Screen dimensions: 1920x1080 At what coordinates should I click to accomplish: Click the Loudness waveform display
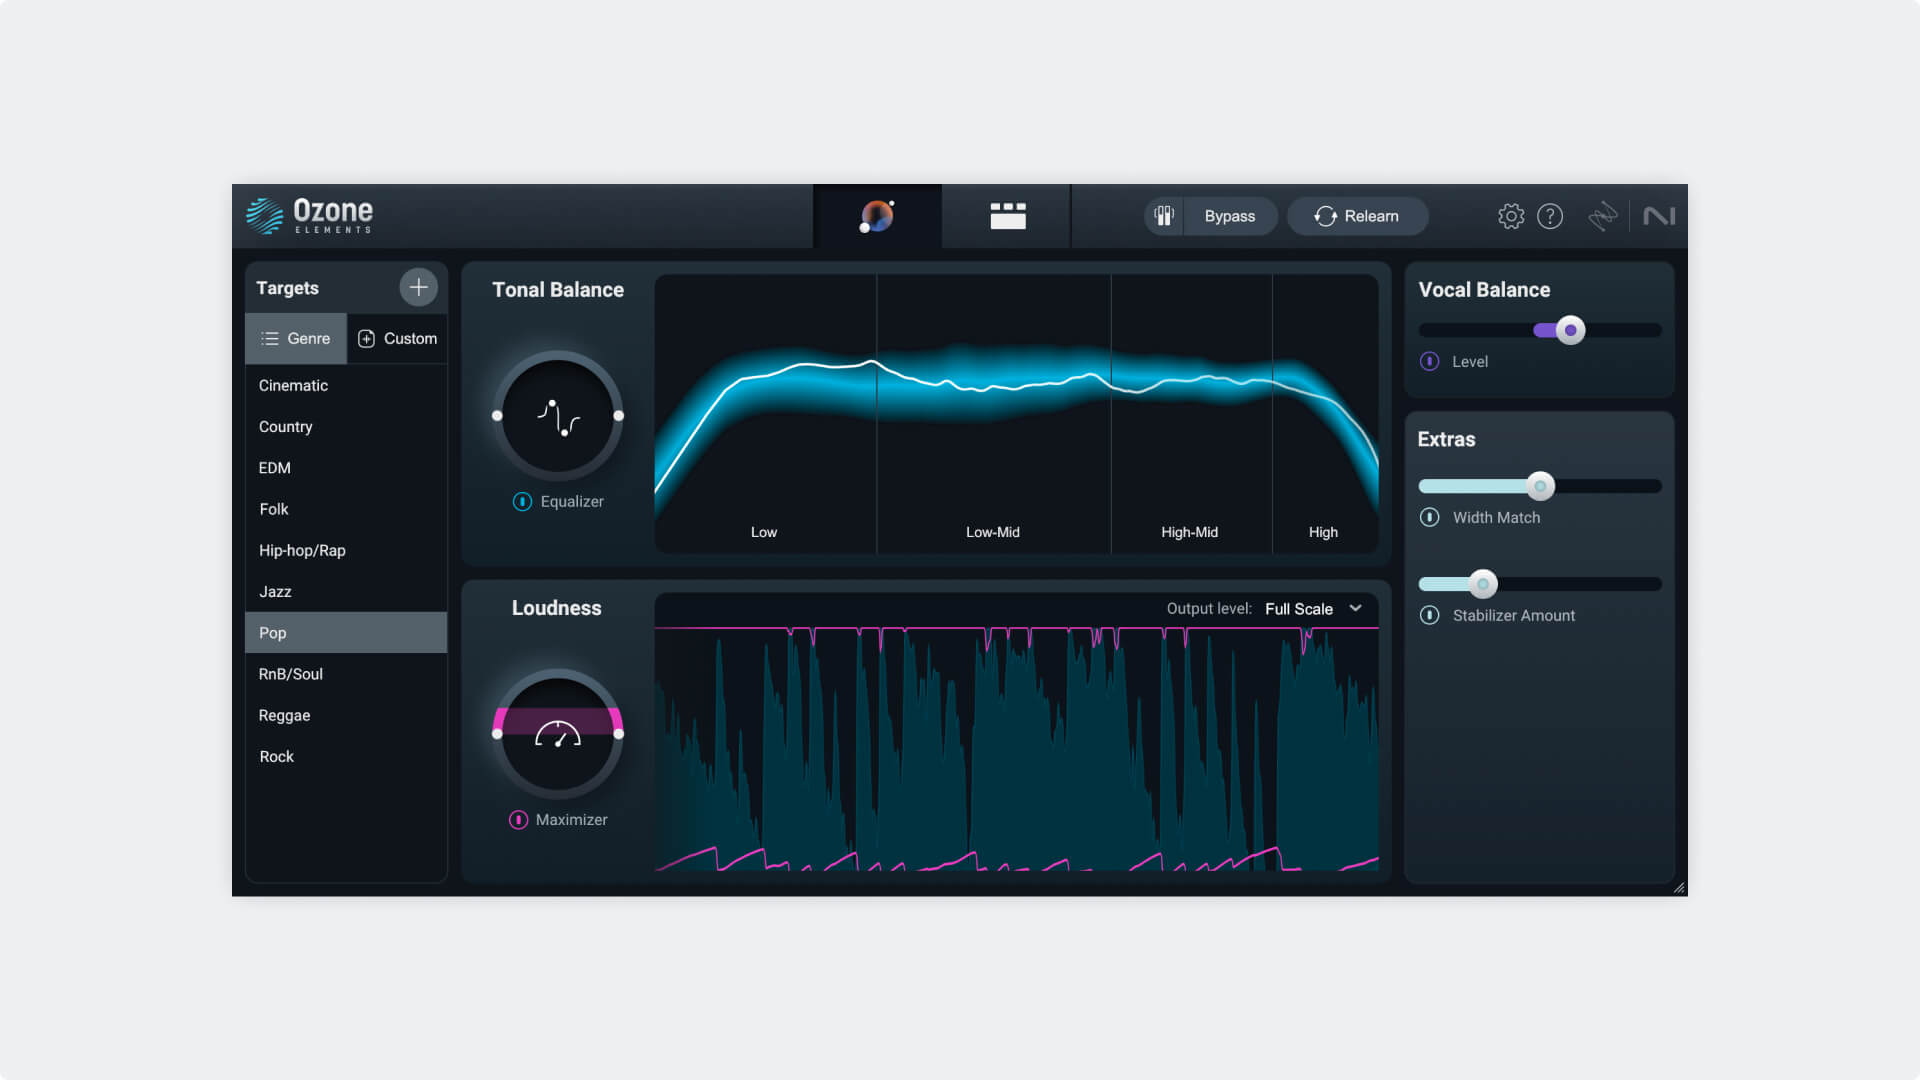[1015, 738]
